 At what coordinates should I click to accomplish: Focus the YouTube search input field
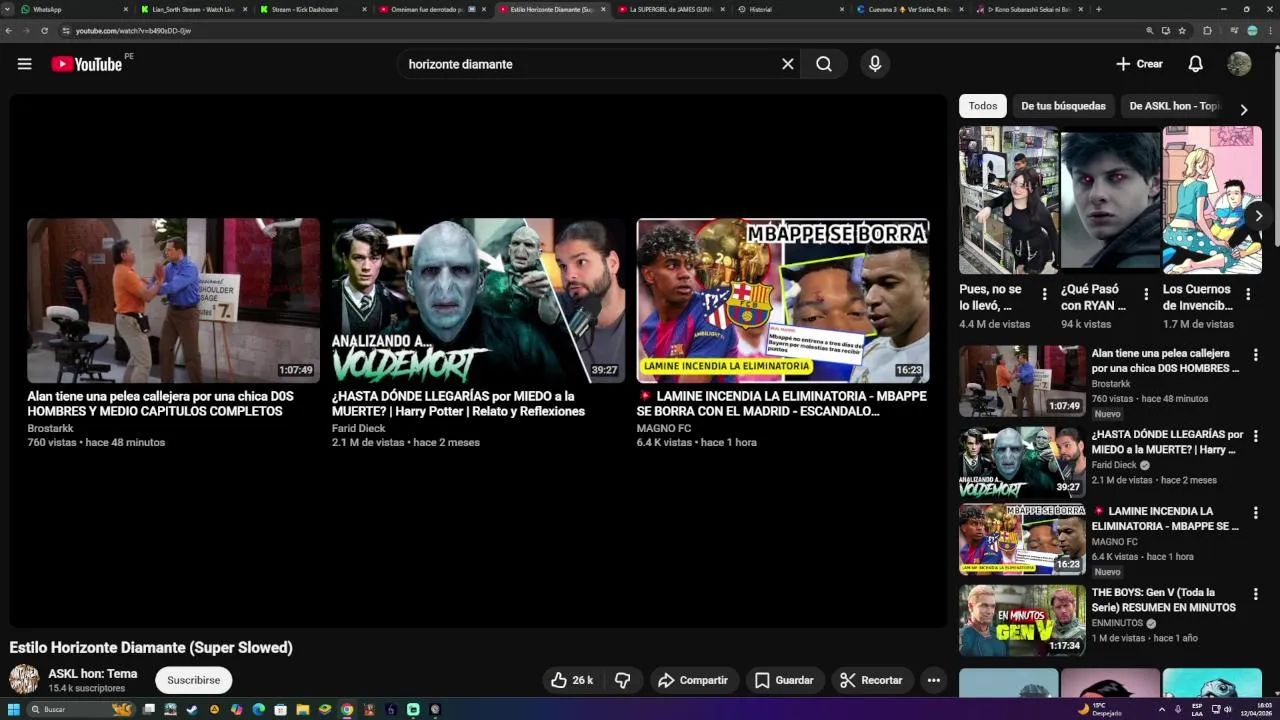(x=590, y=64)
